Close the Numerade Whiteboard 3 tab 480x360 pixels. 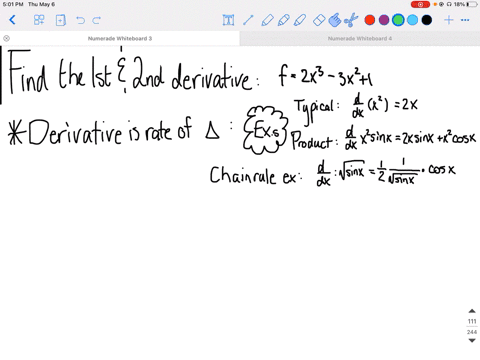pyautogui.click(x=6, y=38)
